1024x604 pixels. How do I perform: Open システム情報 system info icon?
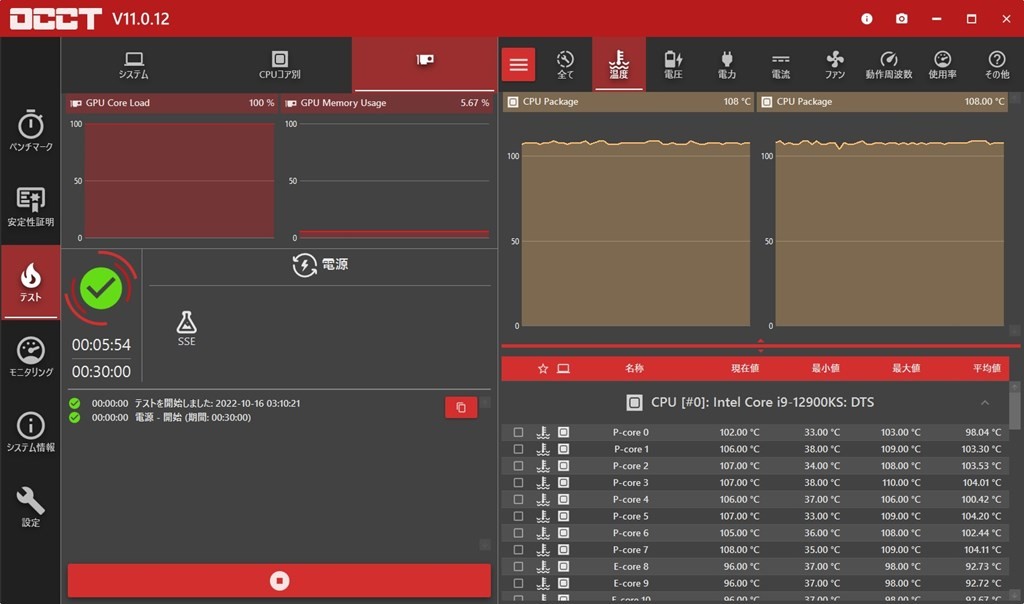click(x=30, y=431)
